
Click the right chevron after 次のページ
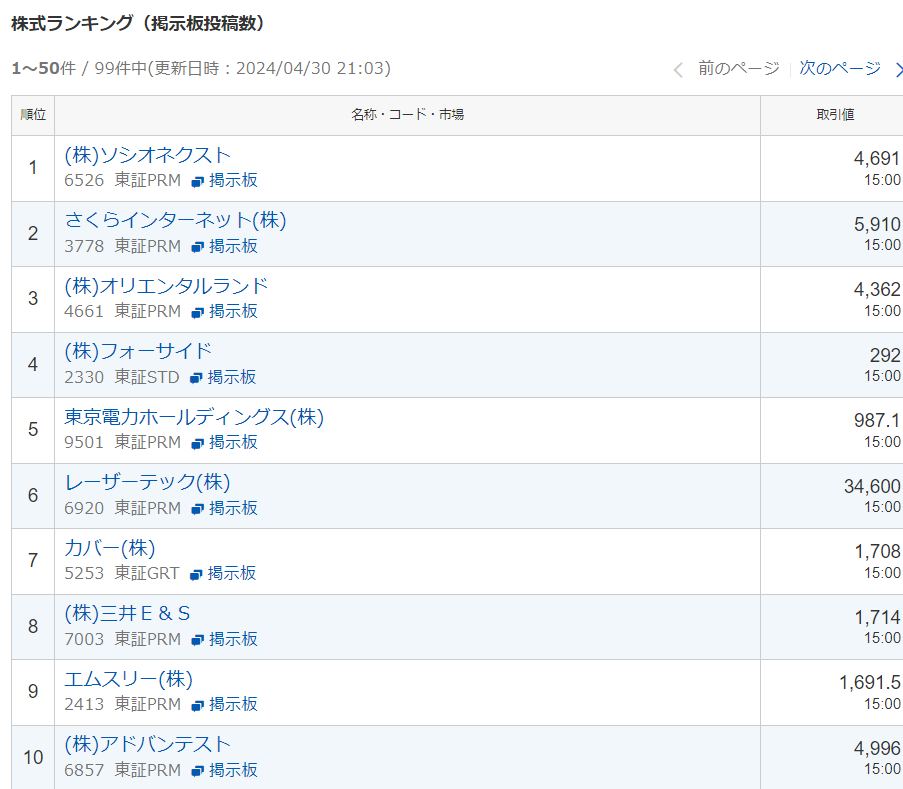coord(898,70)
